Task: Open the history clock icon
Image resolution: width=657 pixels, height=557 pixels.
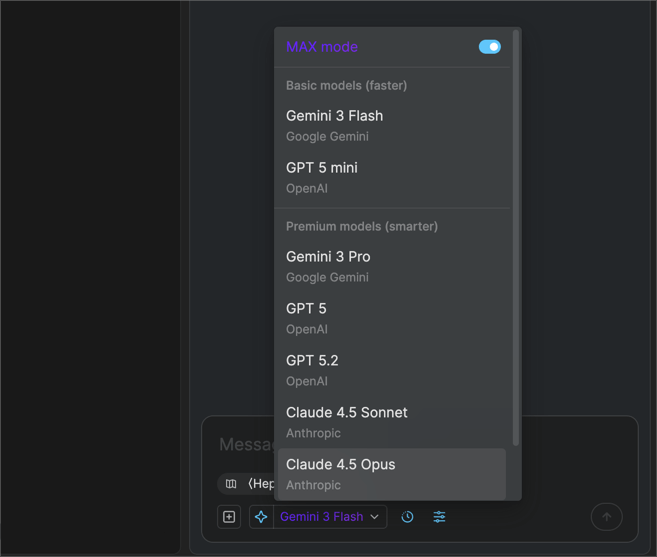Action: click(x=407, y=517)
